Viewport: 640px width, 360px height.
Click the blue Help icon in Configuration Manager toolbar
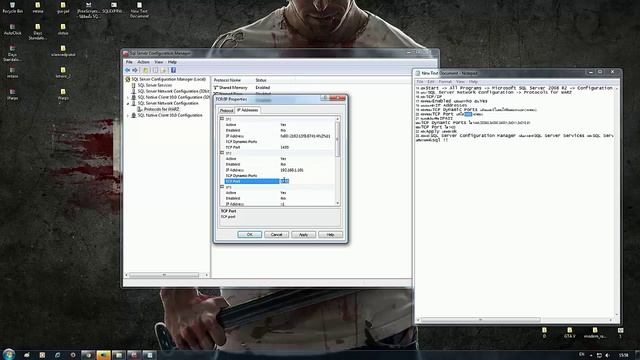173,70
